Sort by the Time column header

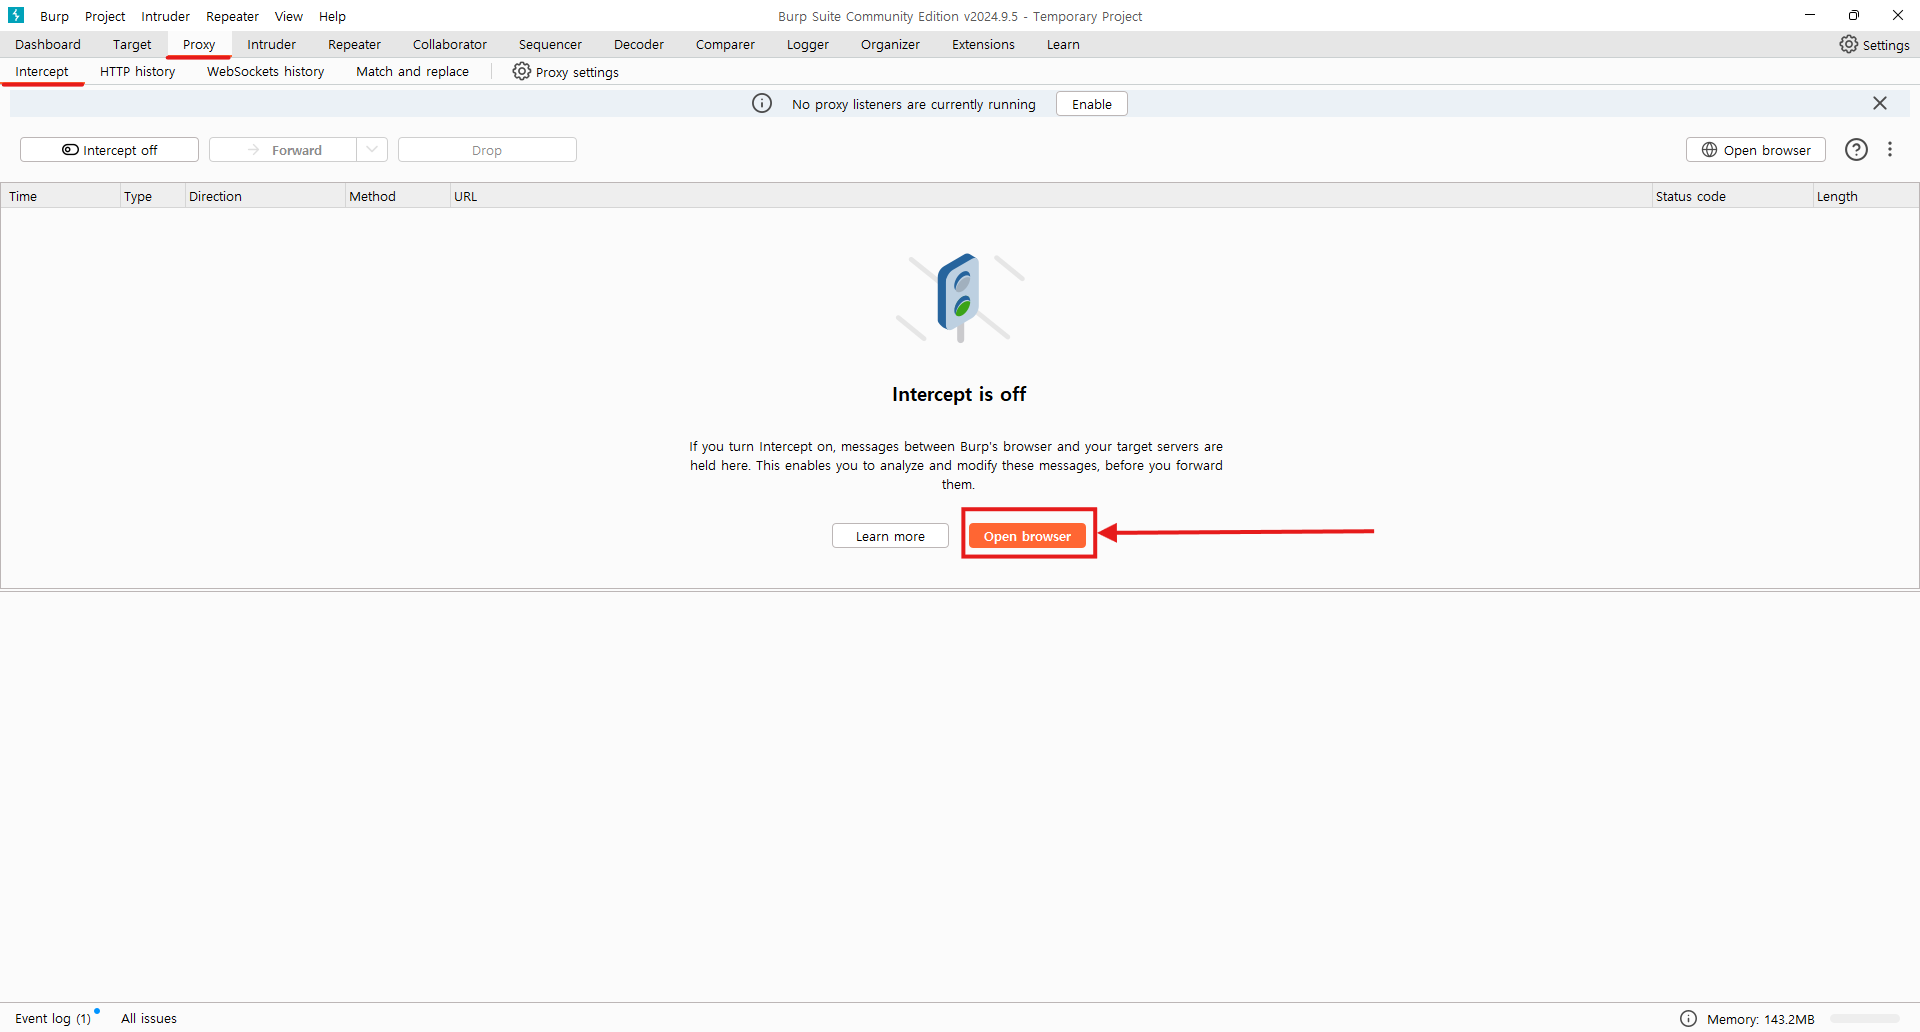[60, 196]
